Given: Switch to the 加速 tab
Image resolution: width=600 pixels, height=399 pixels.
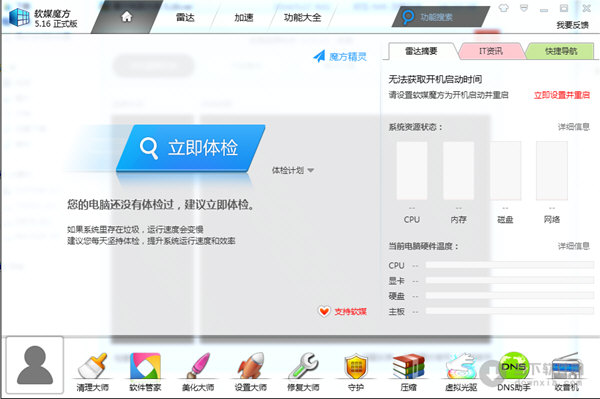Looking at the screenshot, I should pos(244,17).
